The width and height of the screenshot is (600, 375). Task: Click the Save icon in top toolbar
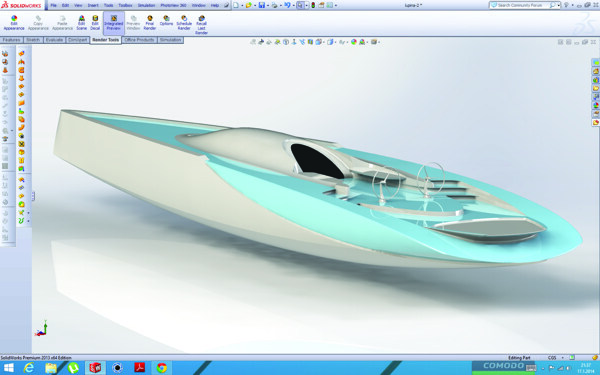click(x=262, y=5)
